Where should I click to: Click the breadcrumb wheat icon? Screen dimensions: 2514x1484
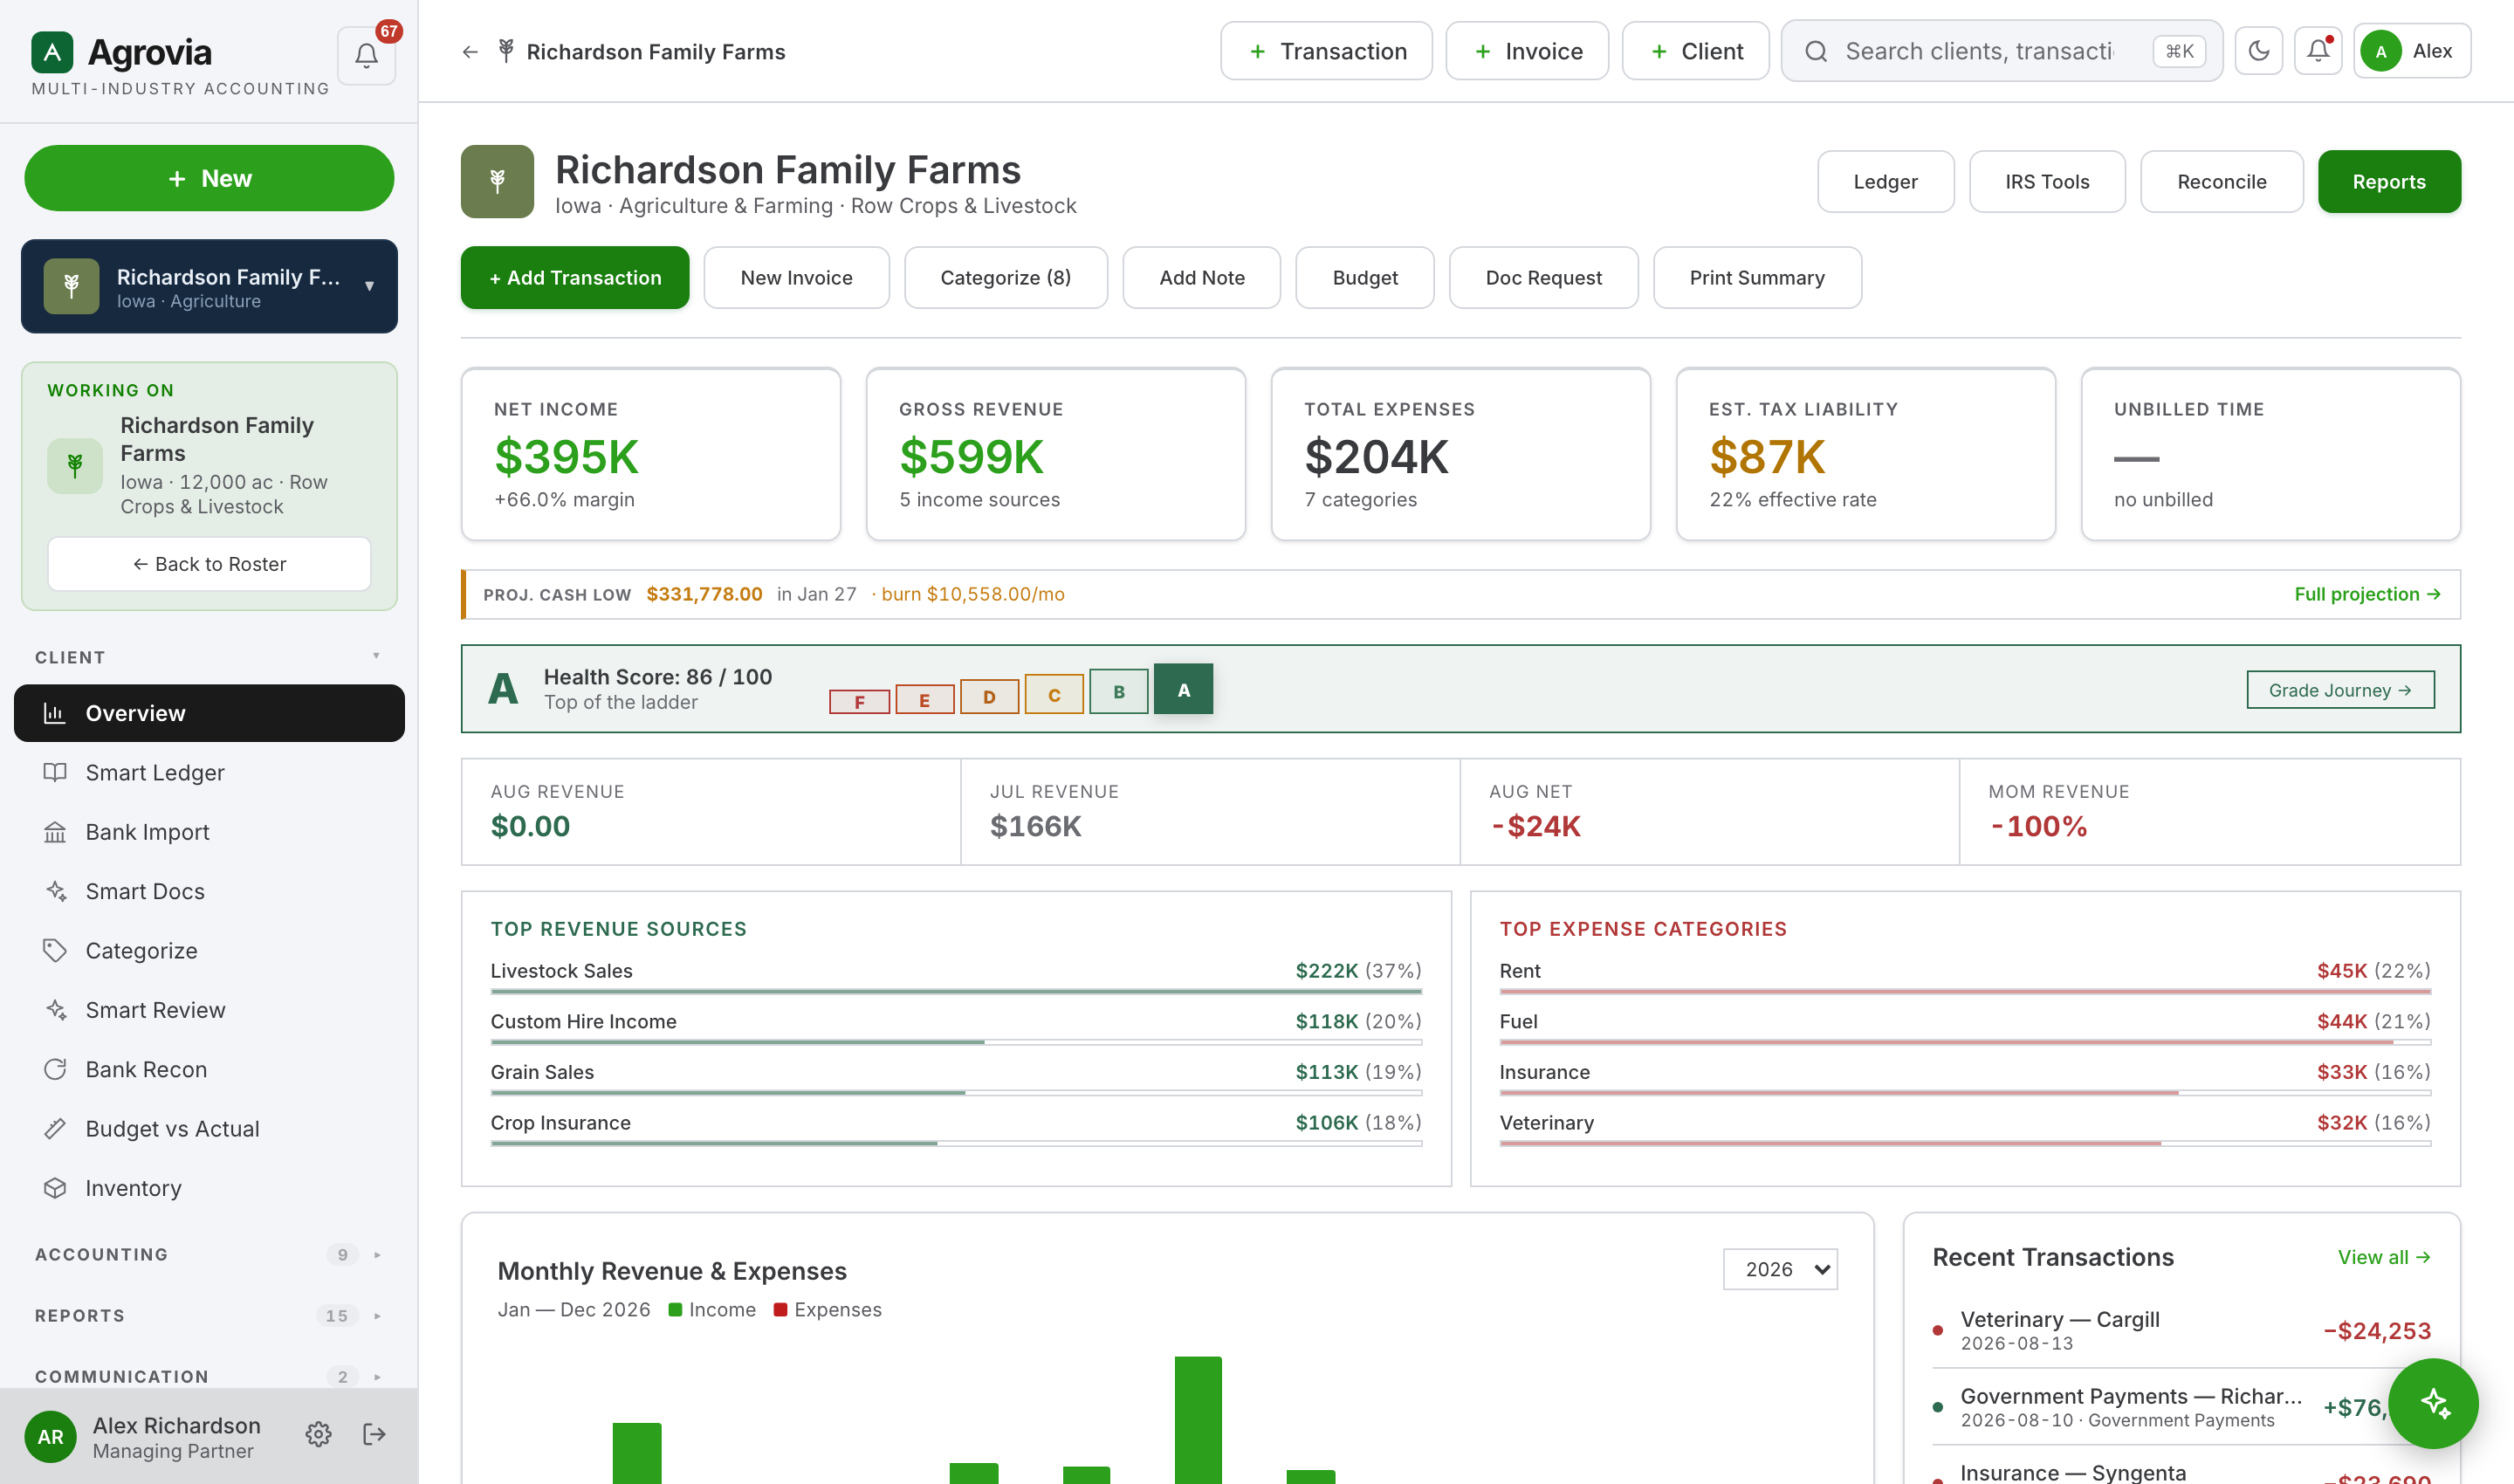click(x=506, y=50)
